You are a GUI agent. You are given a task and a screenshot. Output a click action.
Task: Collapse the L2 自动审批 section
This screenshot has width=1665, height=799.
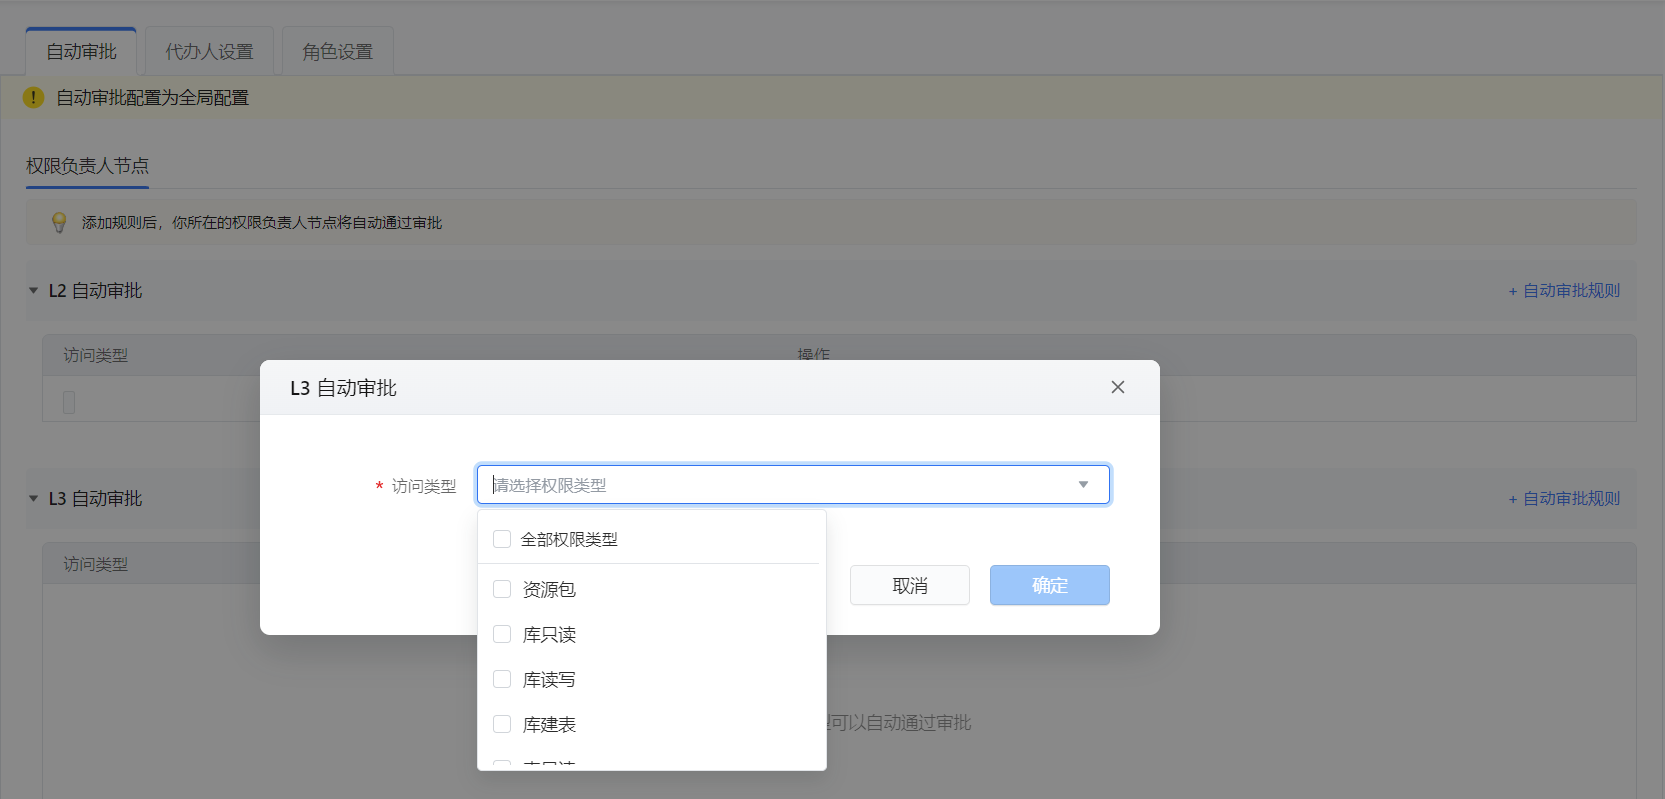point(33,290)
